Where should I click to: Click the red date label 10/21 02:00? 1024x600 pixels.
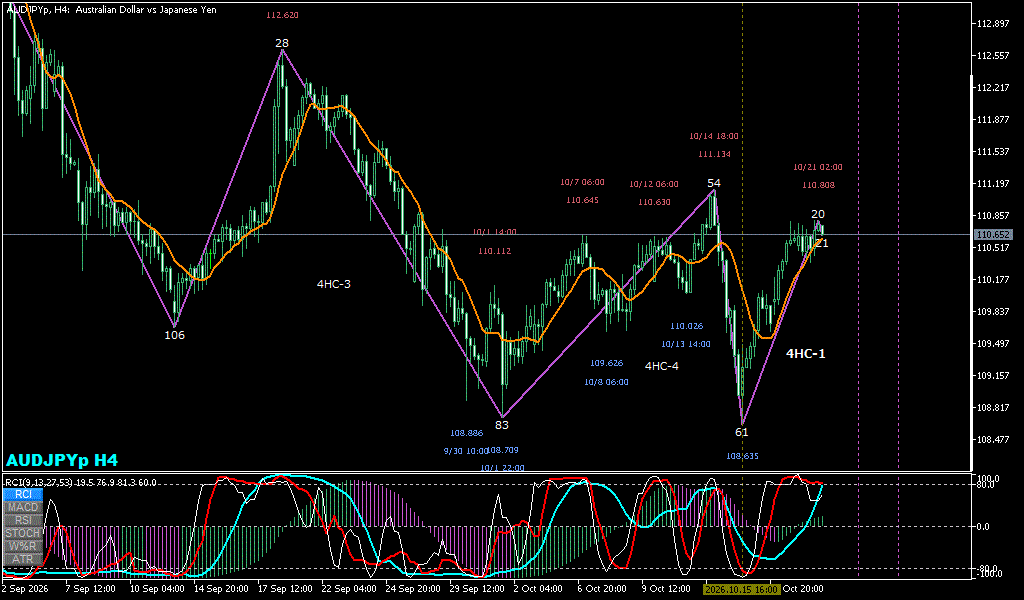click(x=818, y=167)
